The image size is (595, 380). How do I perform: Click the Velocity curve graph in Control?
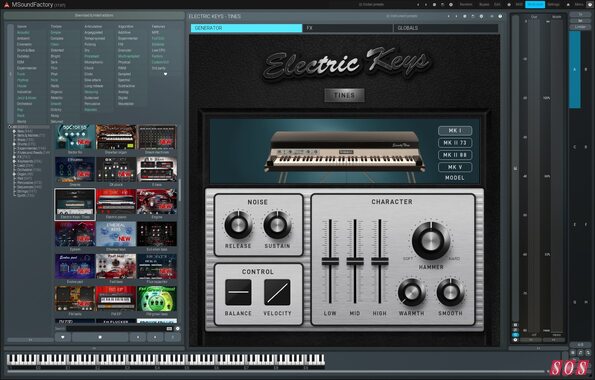pos(277,292)
